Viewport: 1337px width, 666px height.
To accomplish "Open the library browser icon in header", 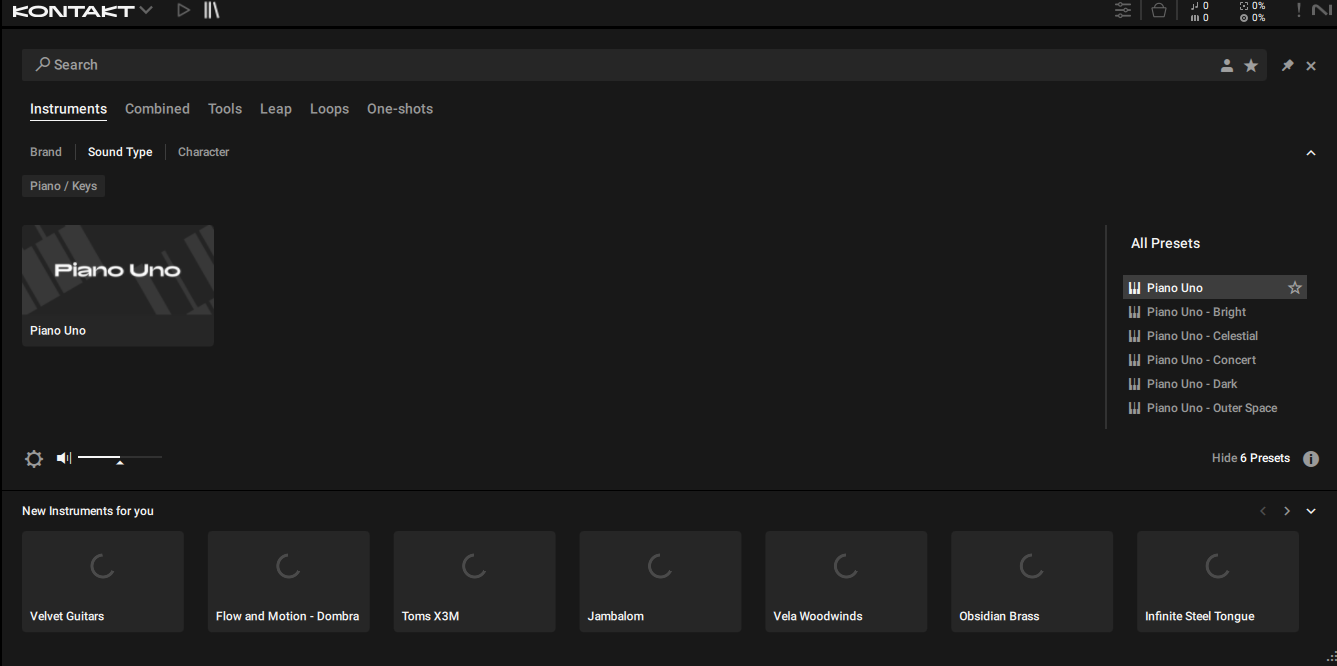I will pyautogui.click(x=211, y=11).
